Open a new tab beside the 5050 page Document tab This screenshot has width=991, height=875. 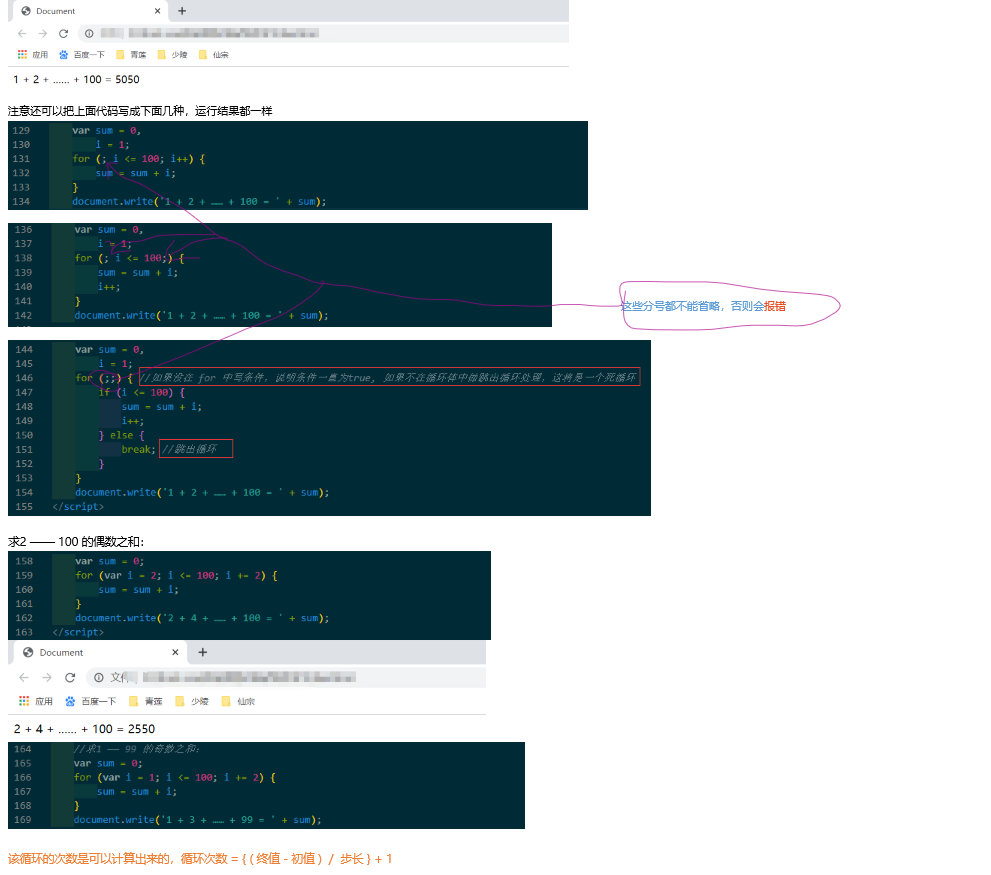[x=182, y=11]
